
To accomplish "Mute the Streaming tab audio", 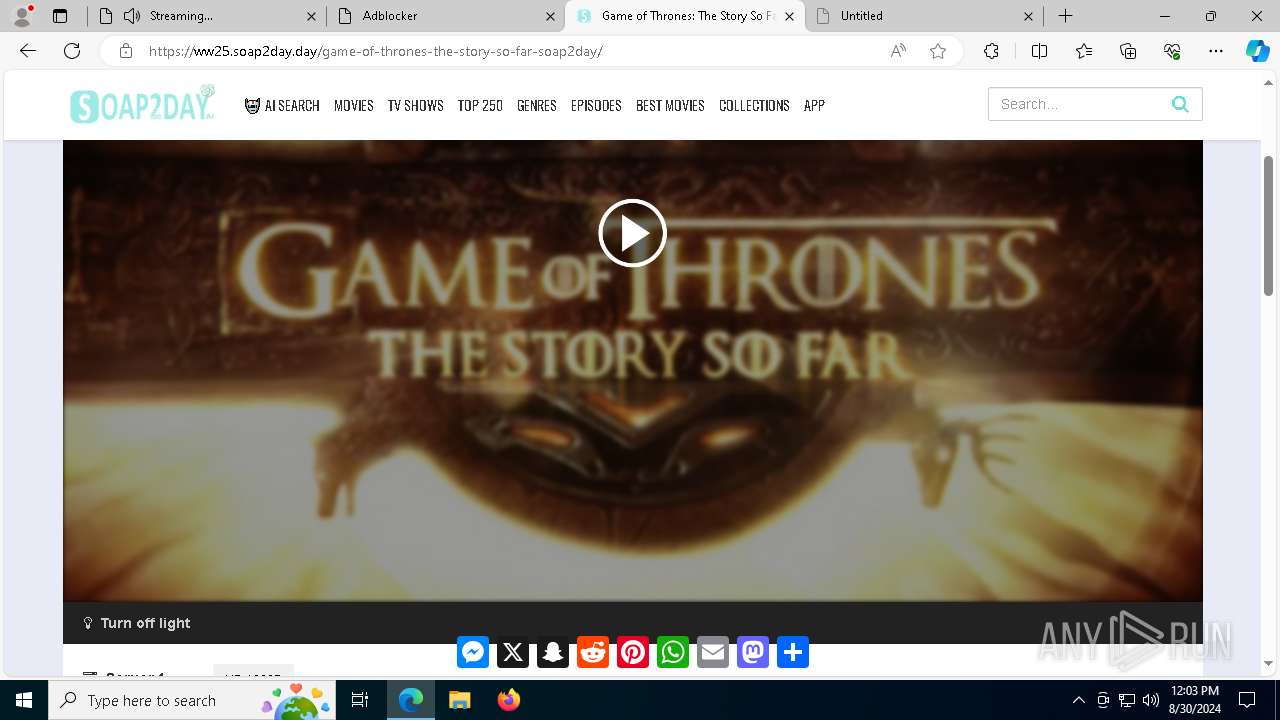I will (132, 16).
